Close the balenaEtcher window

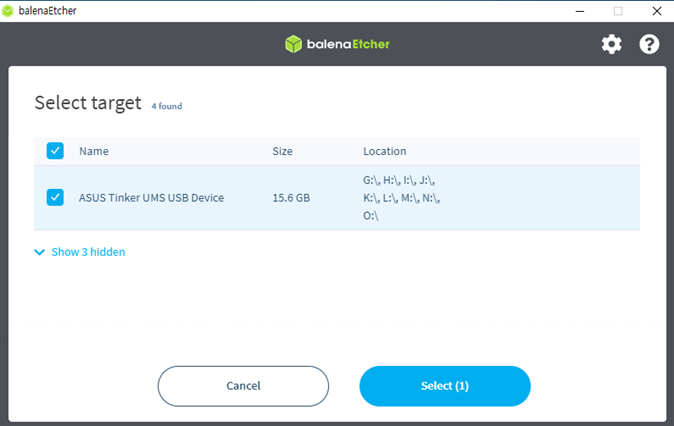pyautogui.click(x=656, y=11)
